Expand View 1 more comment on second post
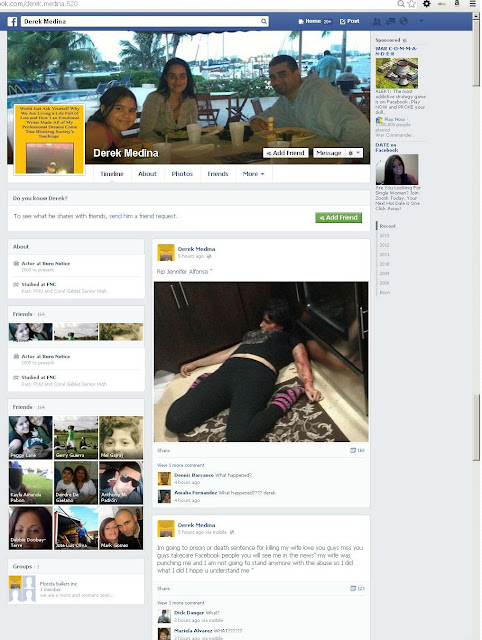The image size is (482, 640). click(180, 602)
